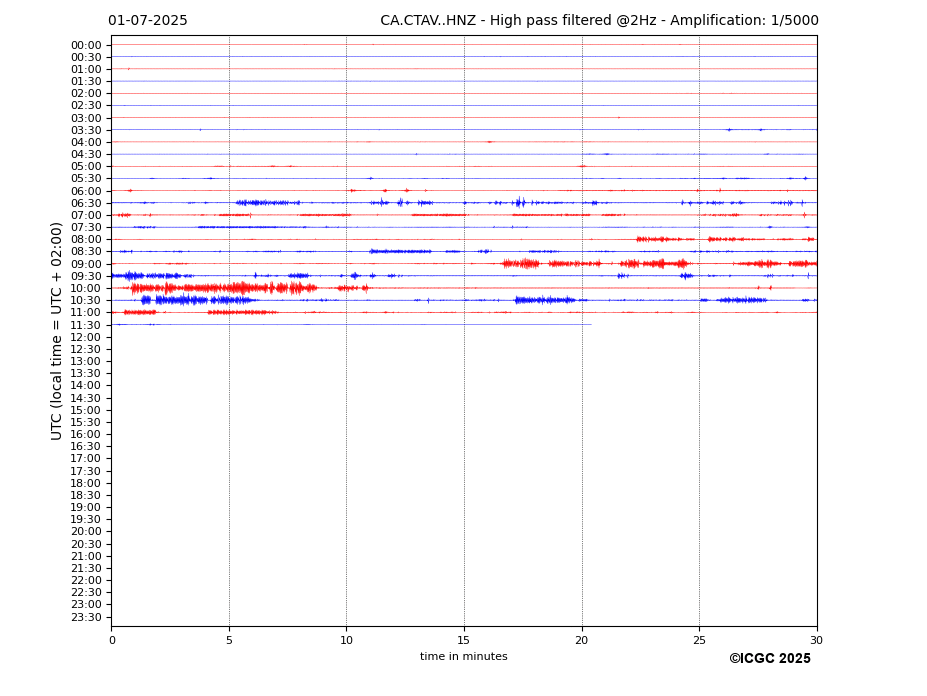Click the date label 01-07-2025
Screen dimensions: 927x696
click(148, 21)
